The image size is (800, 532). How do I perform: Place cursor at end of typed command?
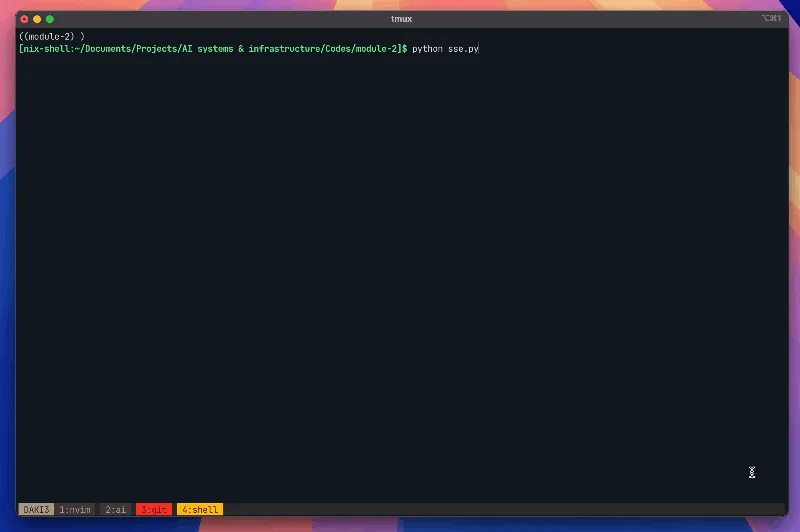pos(480,48)
